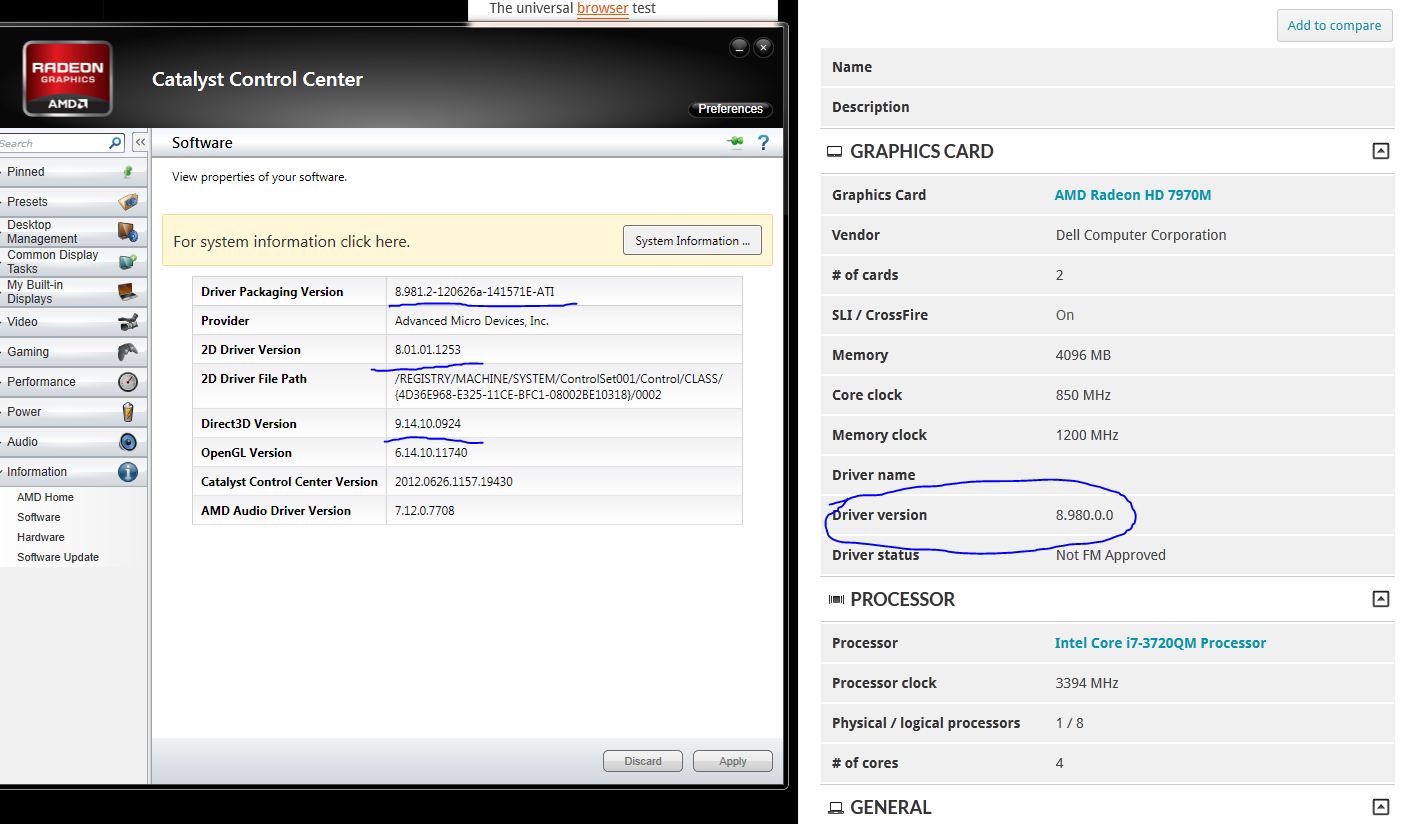Click the green pin page icon
The image size is (1402, 824).
tap(735, 143)
